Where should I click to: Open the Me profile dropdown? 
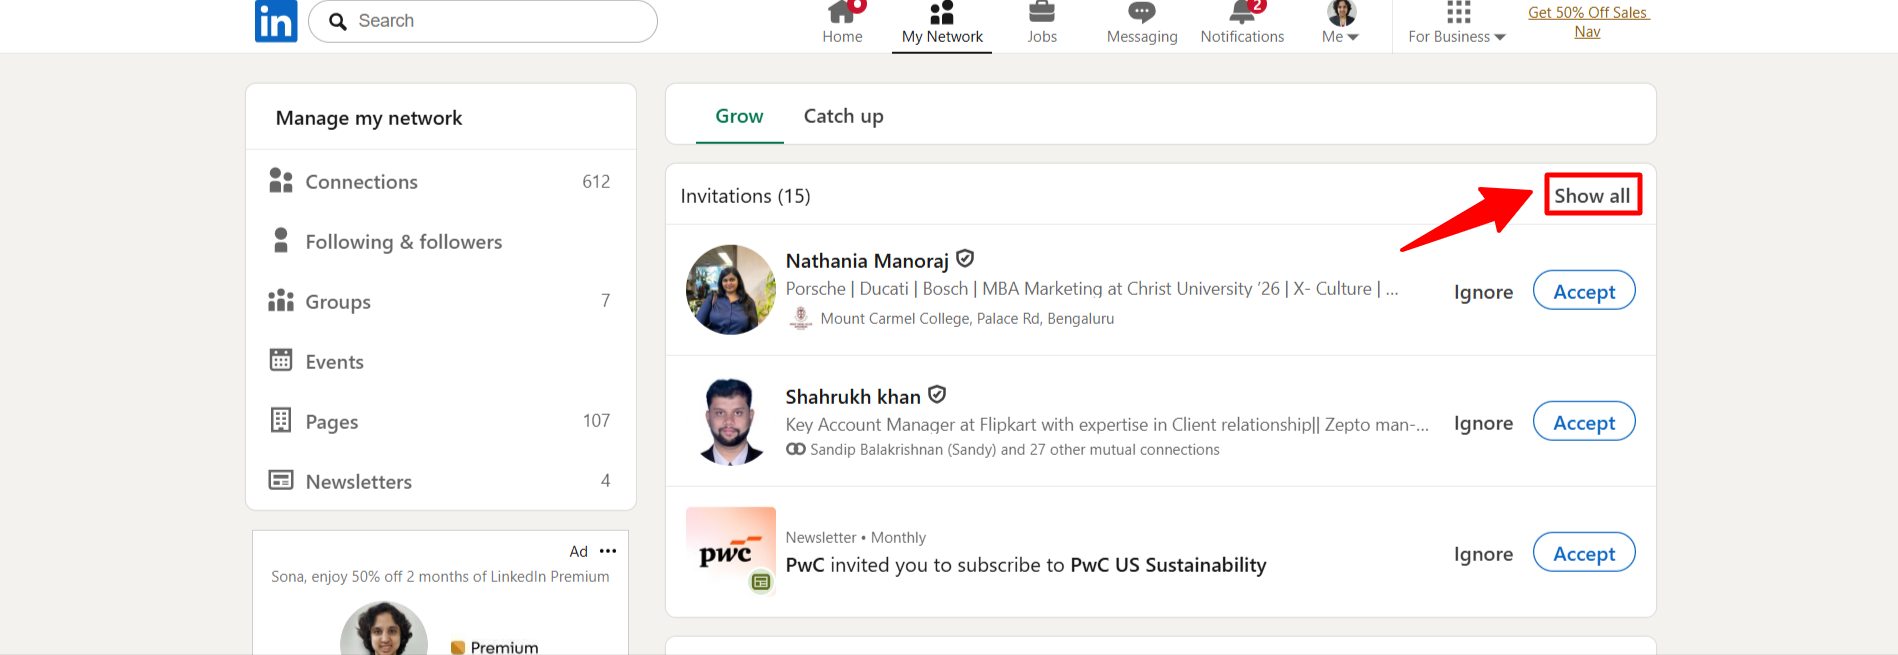point(1339,25)
